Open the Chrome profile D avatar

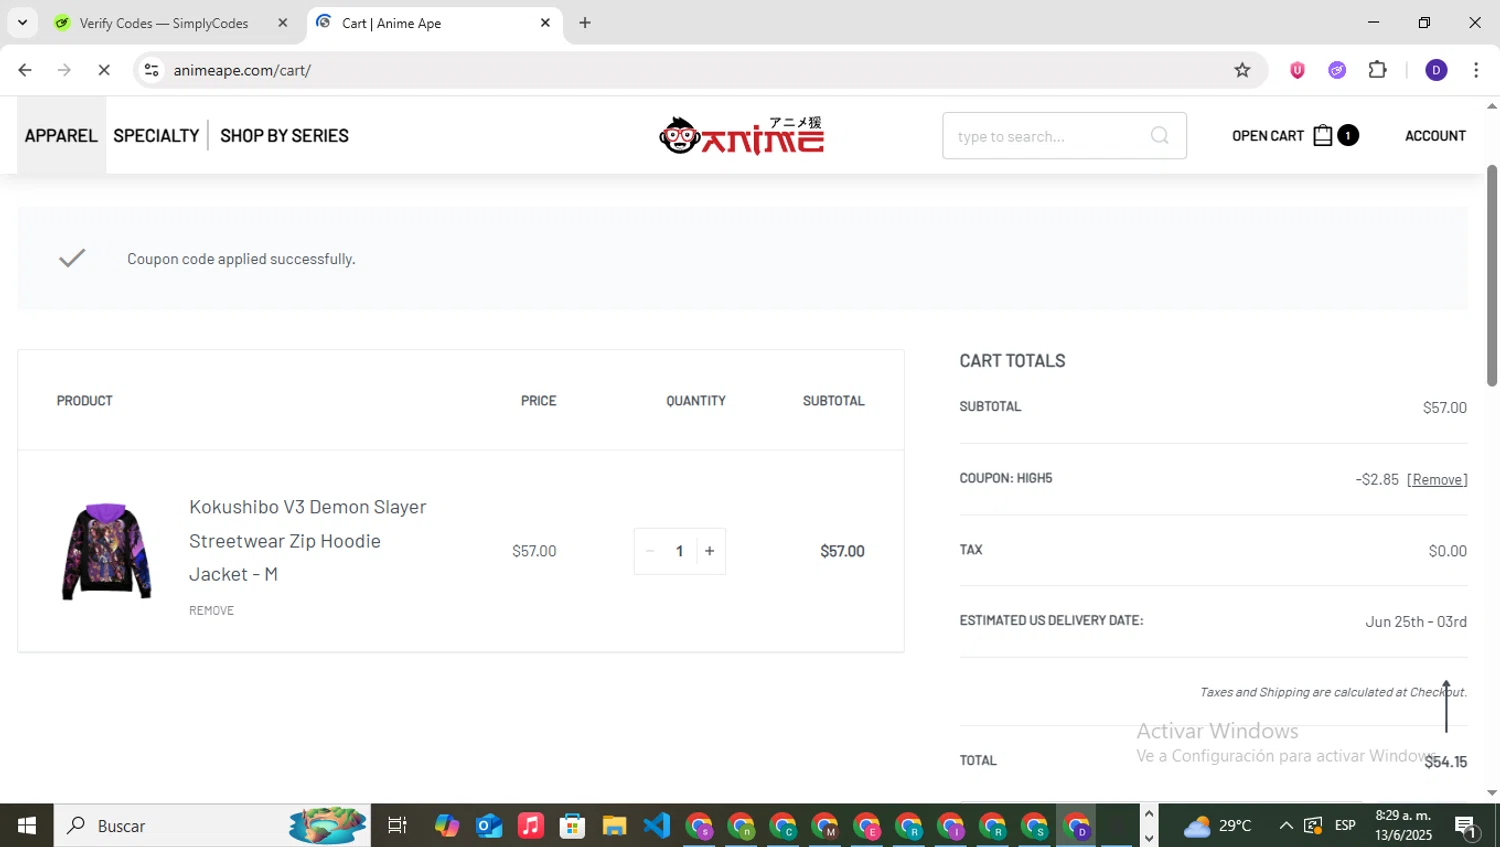tap(1436, 70)
